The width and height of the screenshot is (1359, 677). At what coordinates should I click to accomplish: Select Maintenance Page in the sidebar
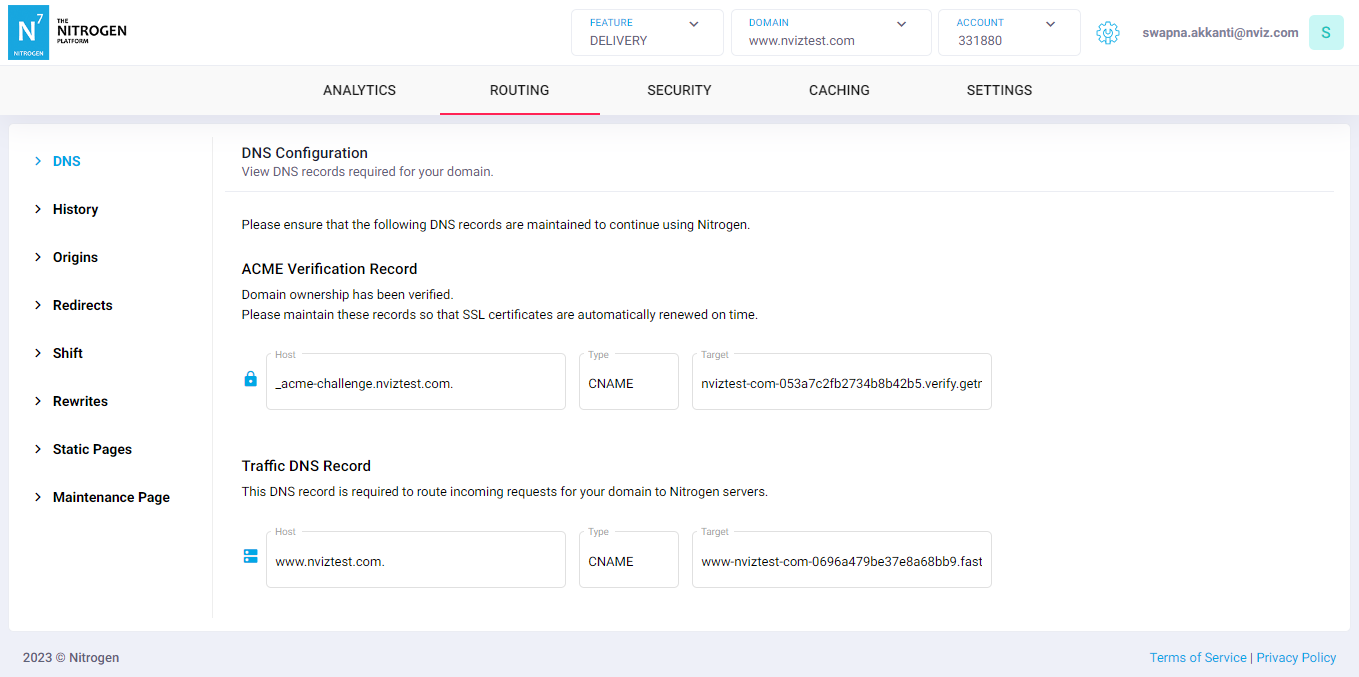(111, 497)
